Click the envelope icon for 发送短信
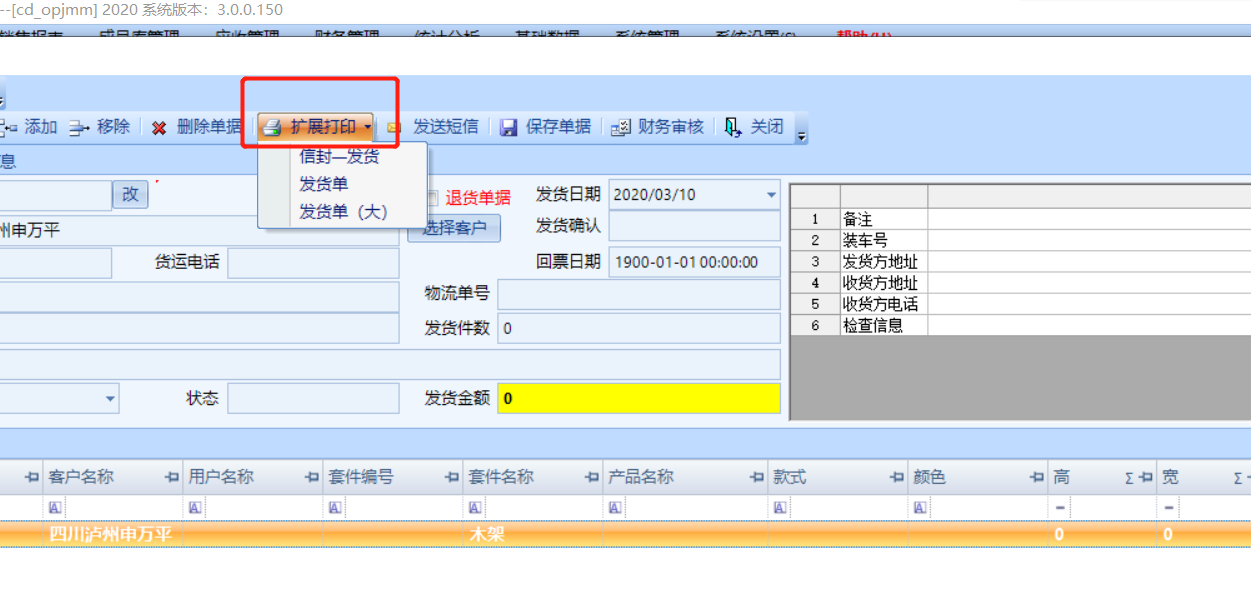This screenshot has width=1251, height=600. (395, 128)
